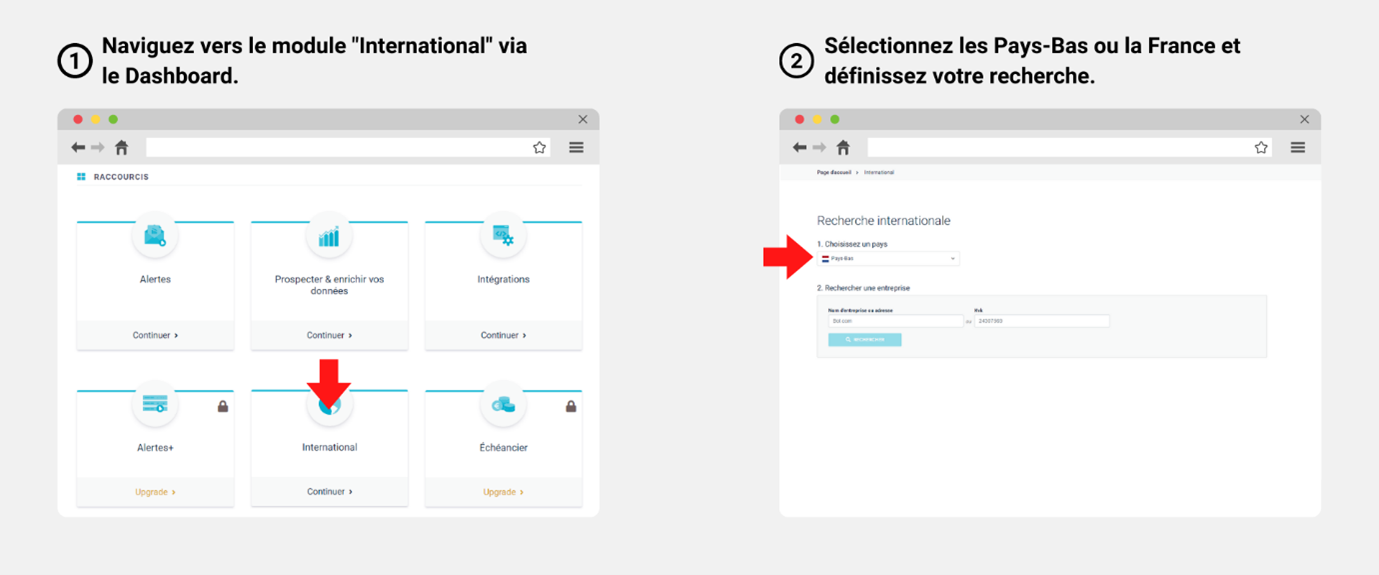Open the Intégrations code-gear icon
The height and width of the screenshot is (575, 1379).
pos(503,237)
